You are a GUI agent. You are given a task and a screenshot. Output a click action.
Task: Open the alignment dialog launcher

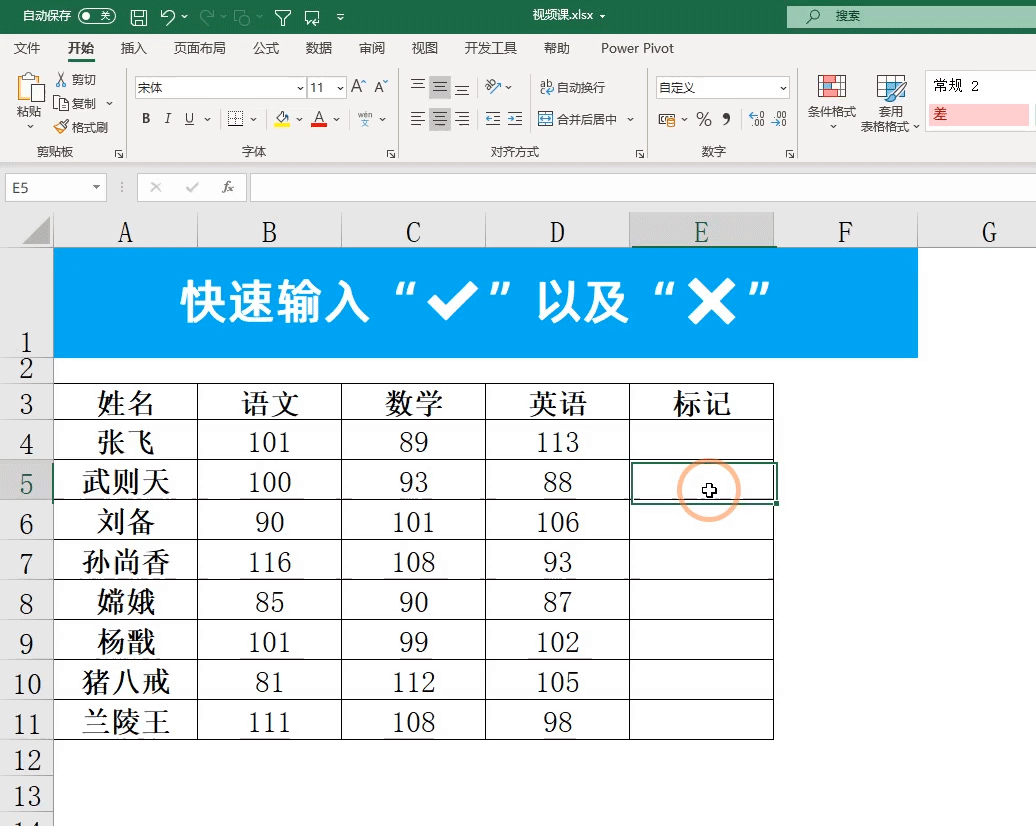coord(640,154)
